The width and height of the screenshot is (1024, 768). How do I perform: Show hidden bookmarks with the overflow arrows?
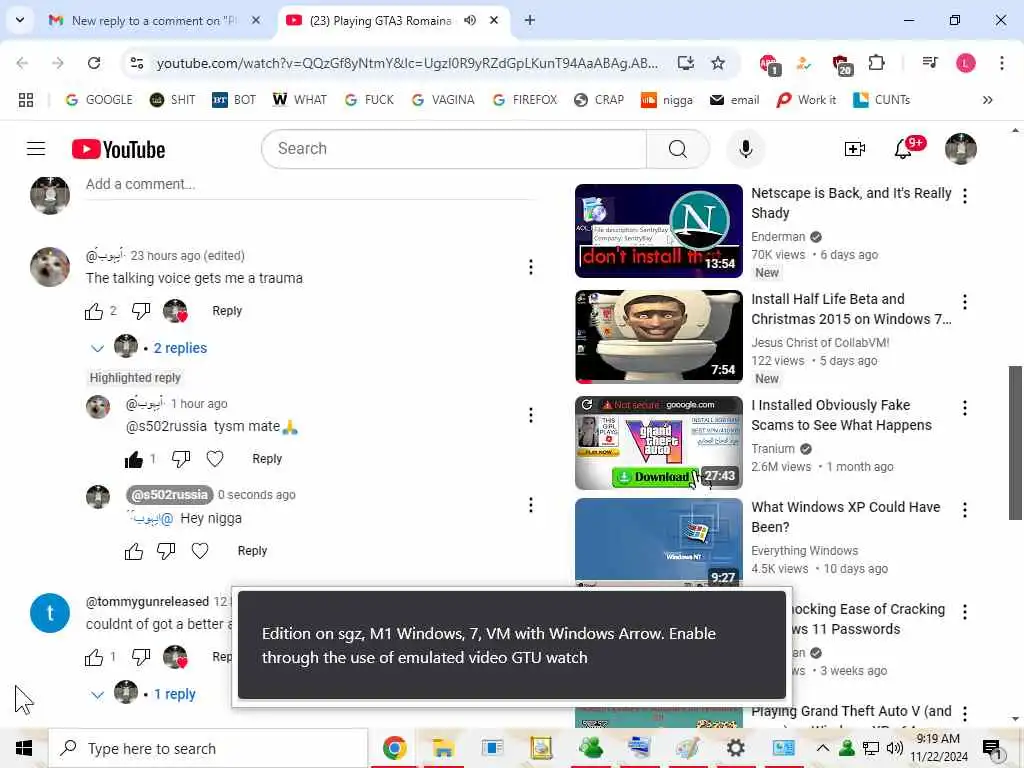[987, 100]
